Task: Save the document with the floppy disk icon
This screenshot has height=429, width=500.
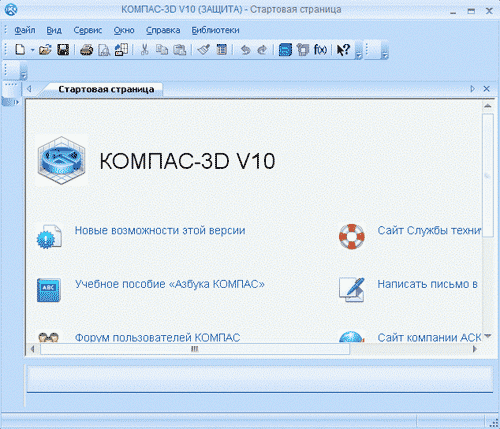Action: point(63,50)
